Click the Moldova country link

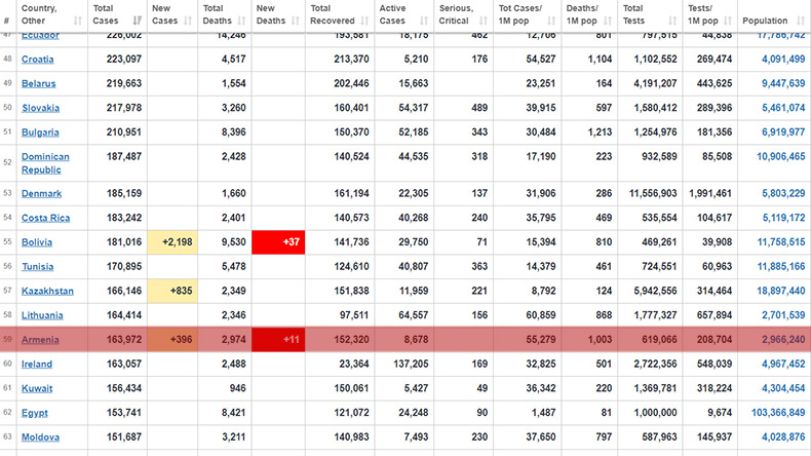pyautogui.click(x=40, y=437)
